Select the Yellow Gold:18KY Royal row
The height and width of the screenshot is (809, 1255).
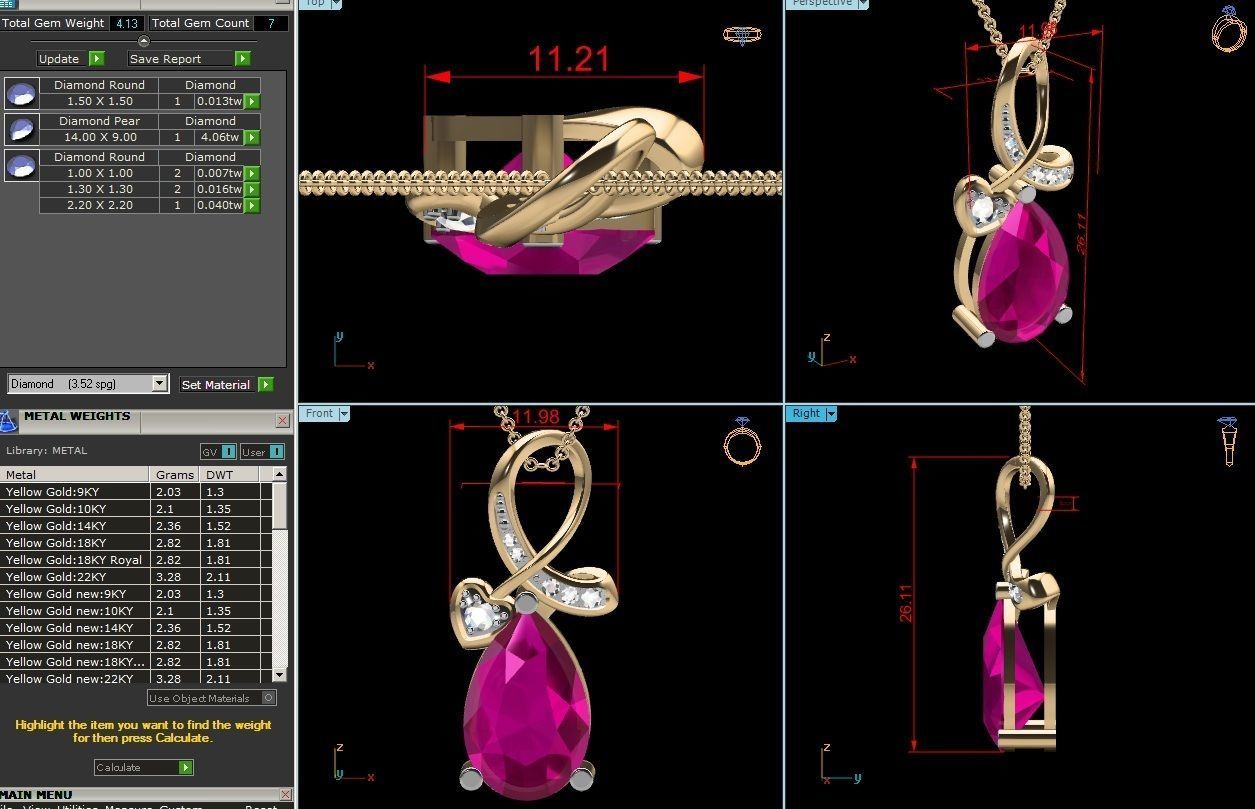135,560
